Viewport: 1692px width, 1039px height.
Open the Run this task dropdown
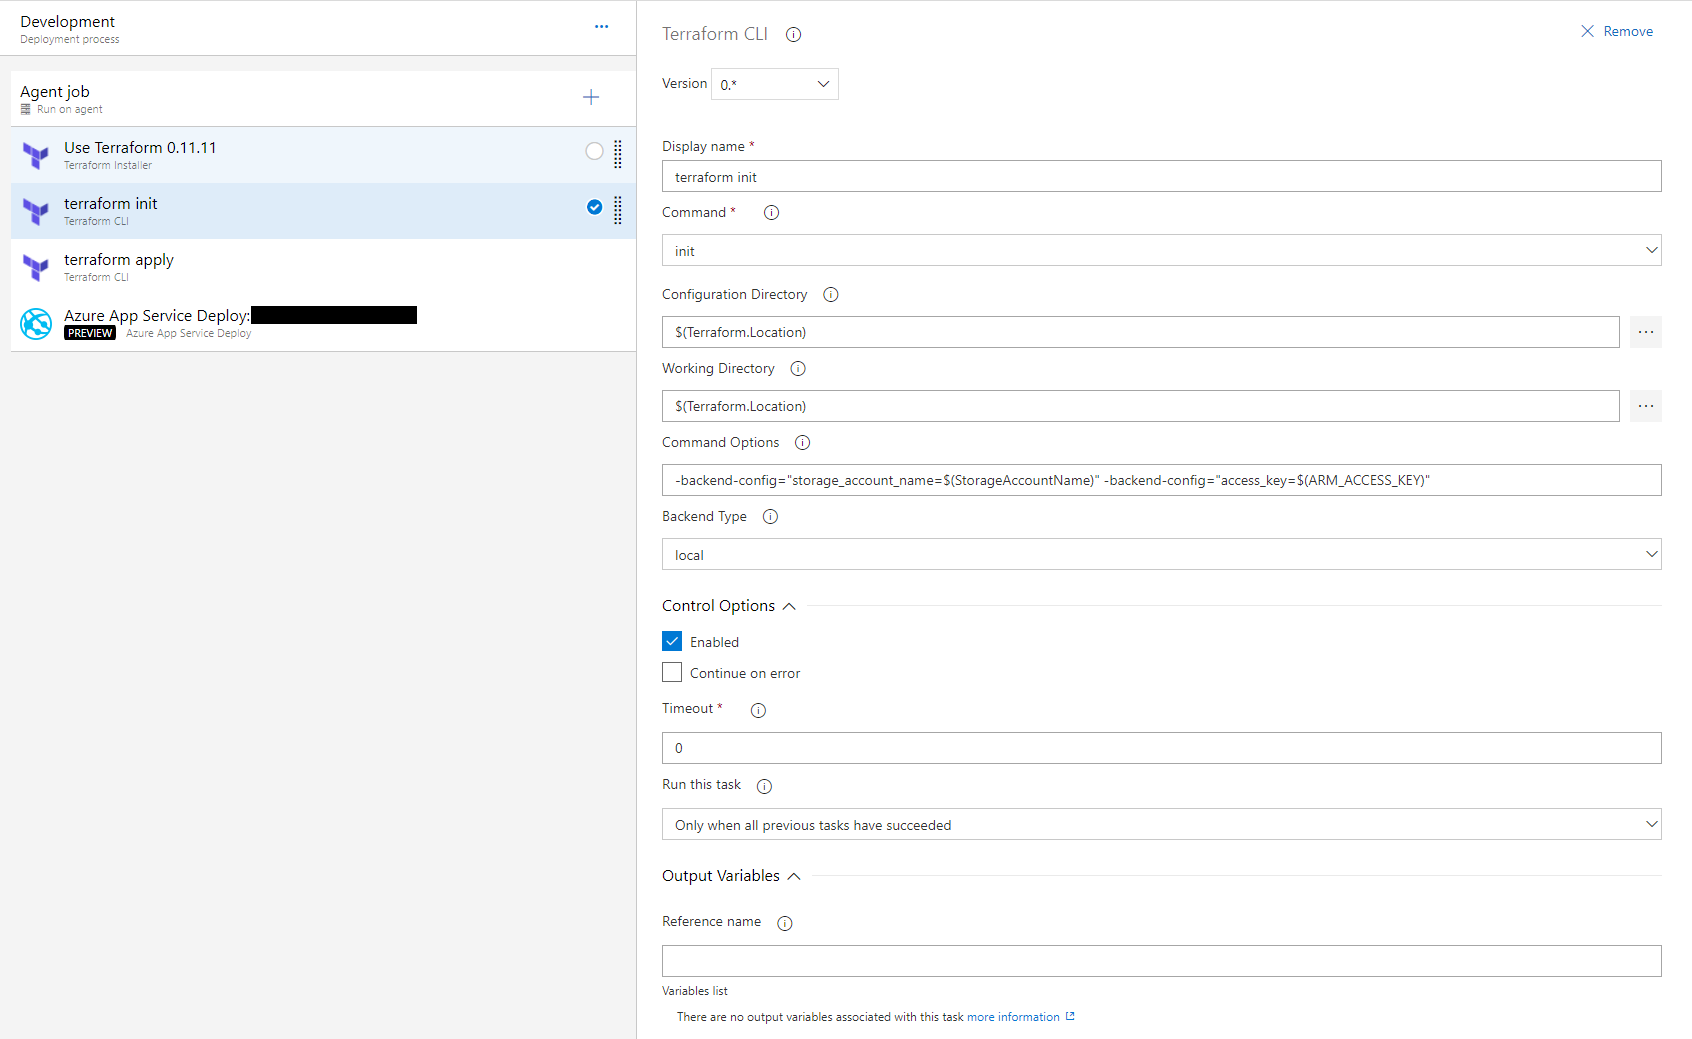pyautogui.click(x=1162, y=824)
